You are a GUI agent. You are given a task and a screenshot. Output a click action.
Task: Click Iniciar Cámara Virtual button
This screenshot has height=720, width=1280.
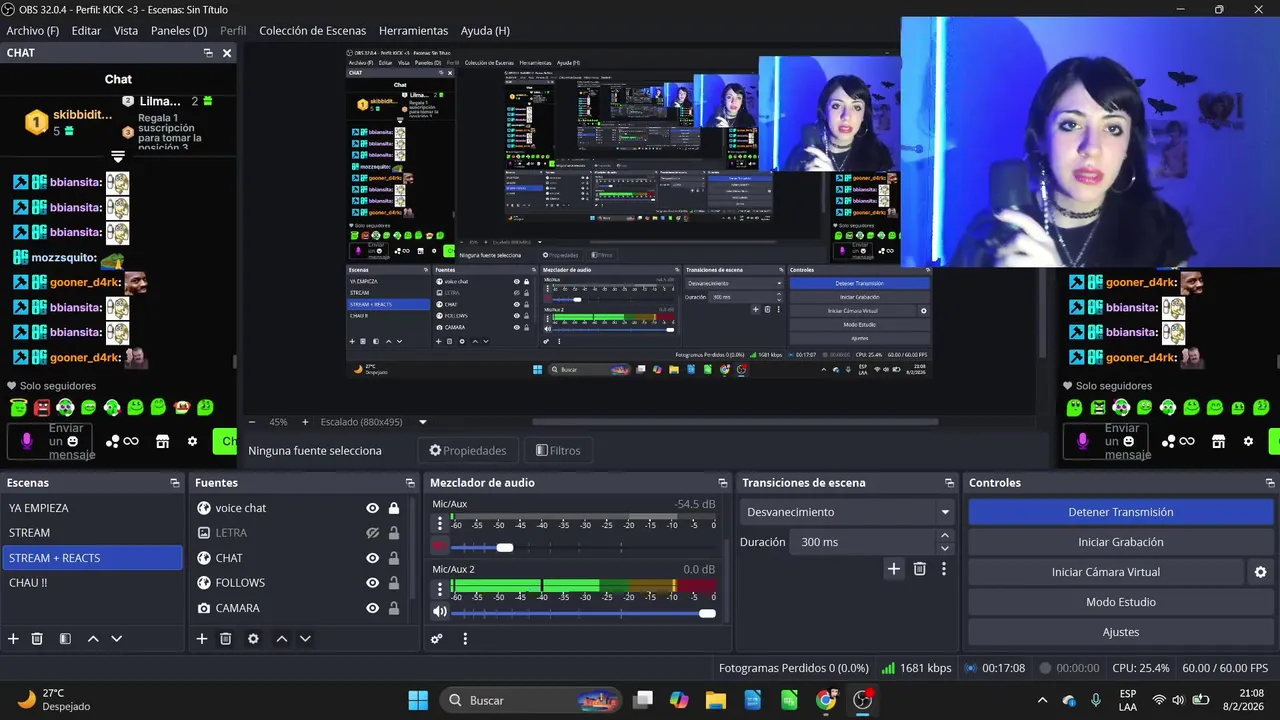1106,572
